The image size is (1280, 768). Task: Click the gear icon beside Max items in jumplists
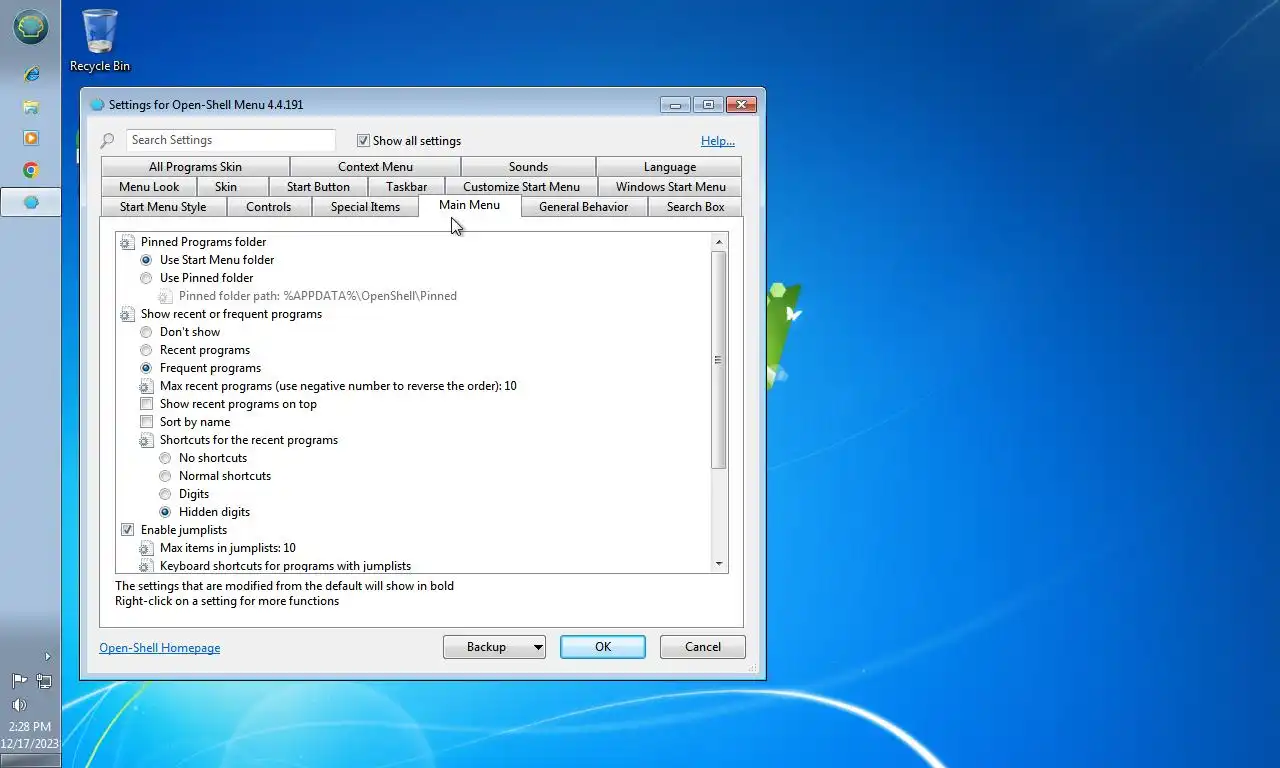tap(146, 548)
